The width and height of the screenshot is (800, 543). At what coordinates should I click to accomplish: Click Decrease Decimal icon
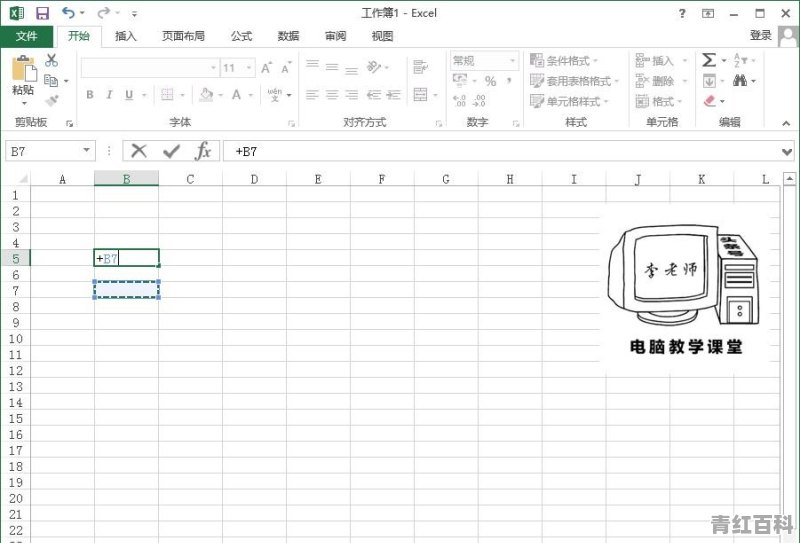click(479, 101)
